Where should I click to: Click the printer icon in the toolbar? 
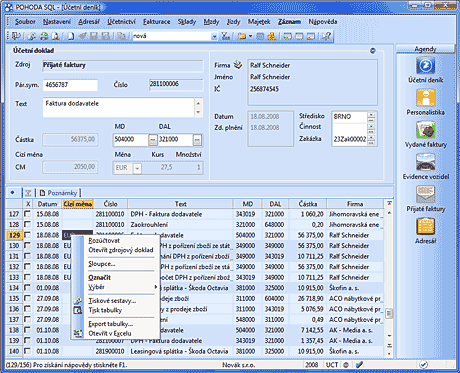pyautogui.click(x=44, y=36)
